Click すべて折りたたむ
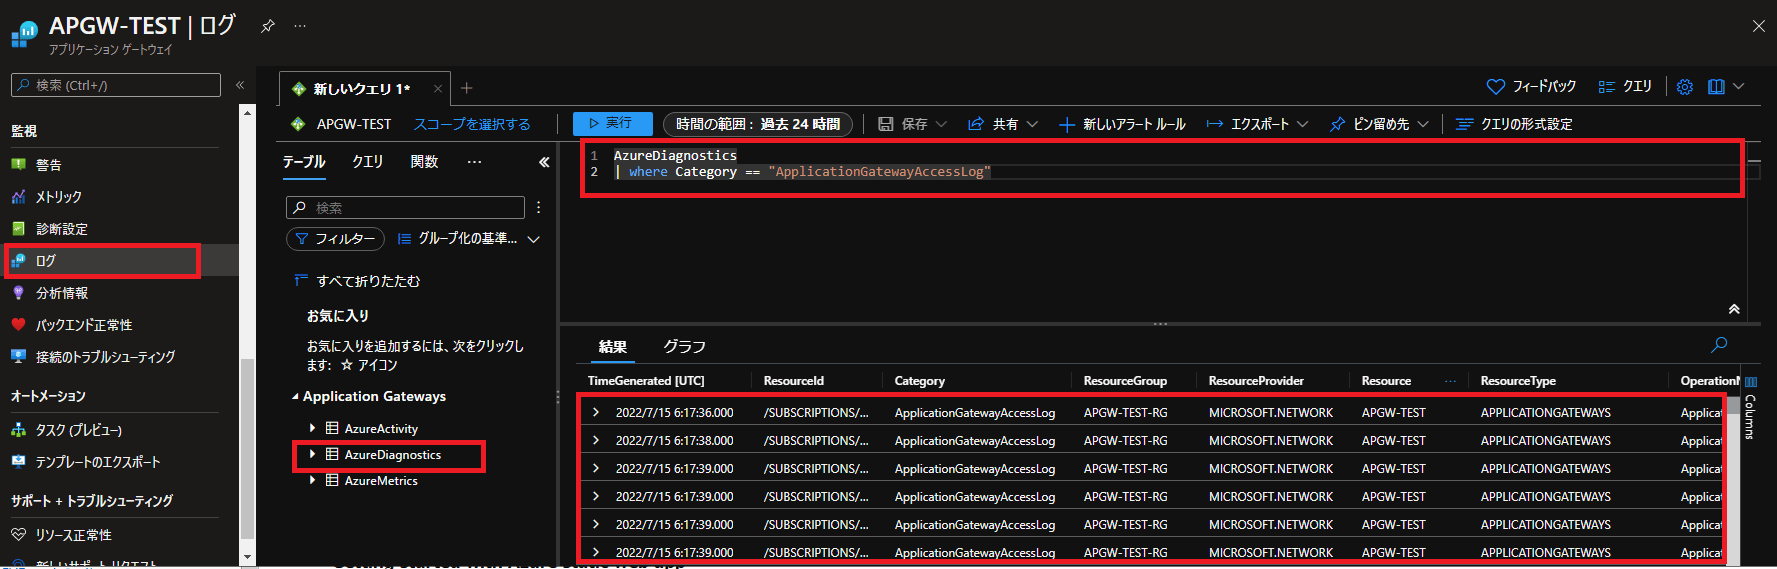Screen dimensions: 1777x569 (x=357, y=281)
